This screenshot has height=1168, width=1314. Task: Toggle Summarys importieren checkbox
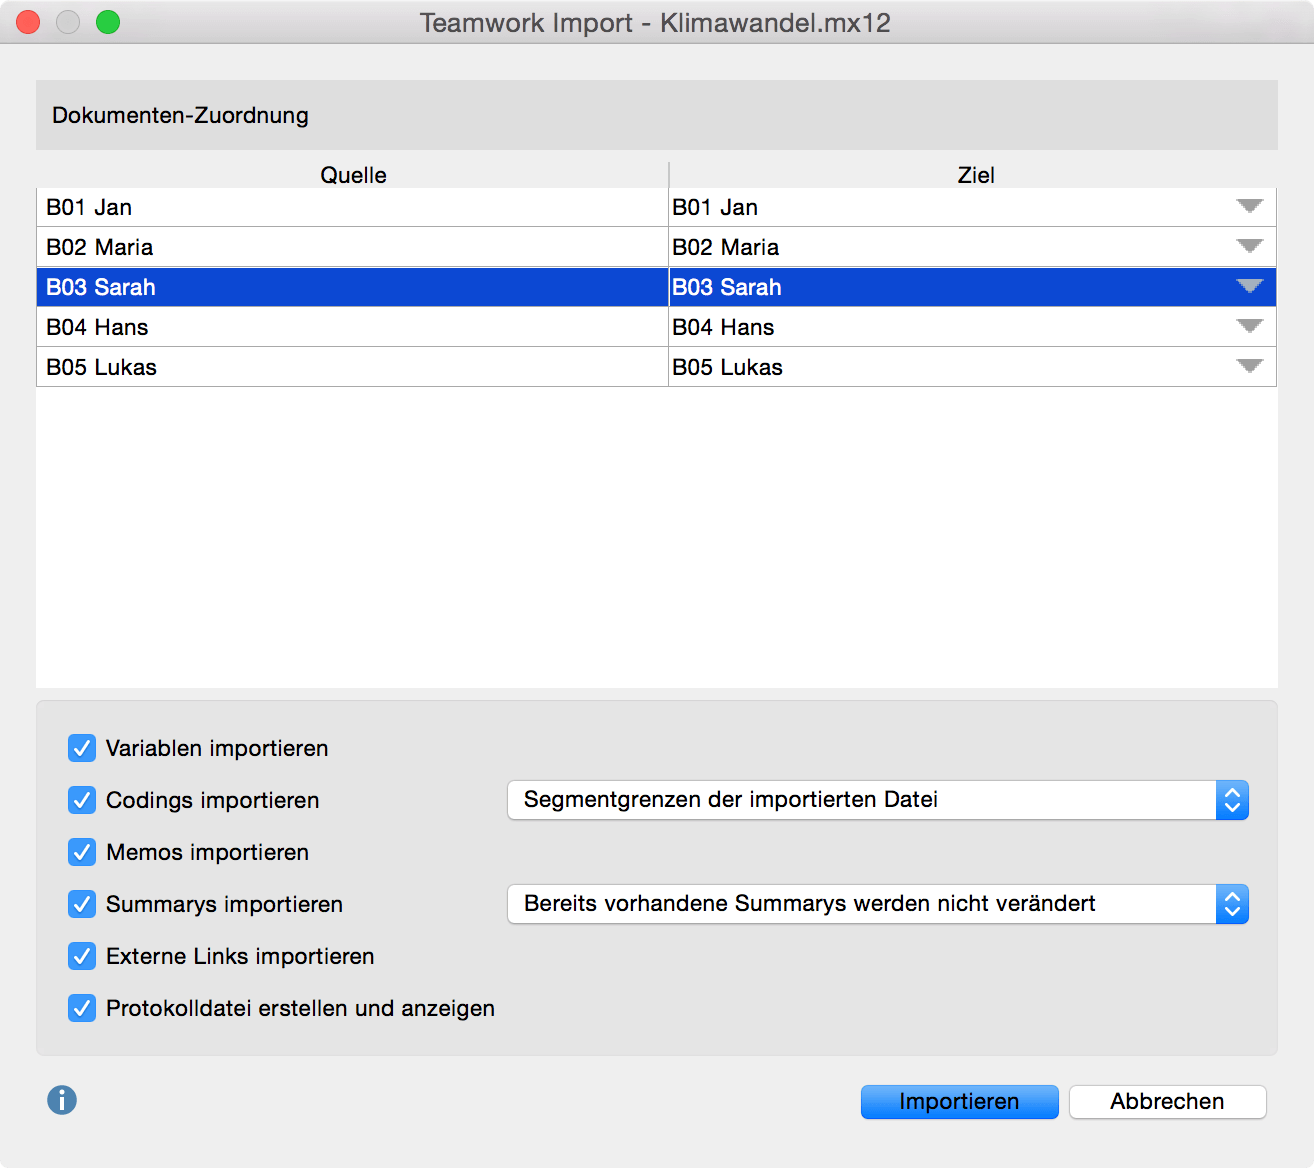82,904
